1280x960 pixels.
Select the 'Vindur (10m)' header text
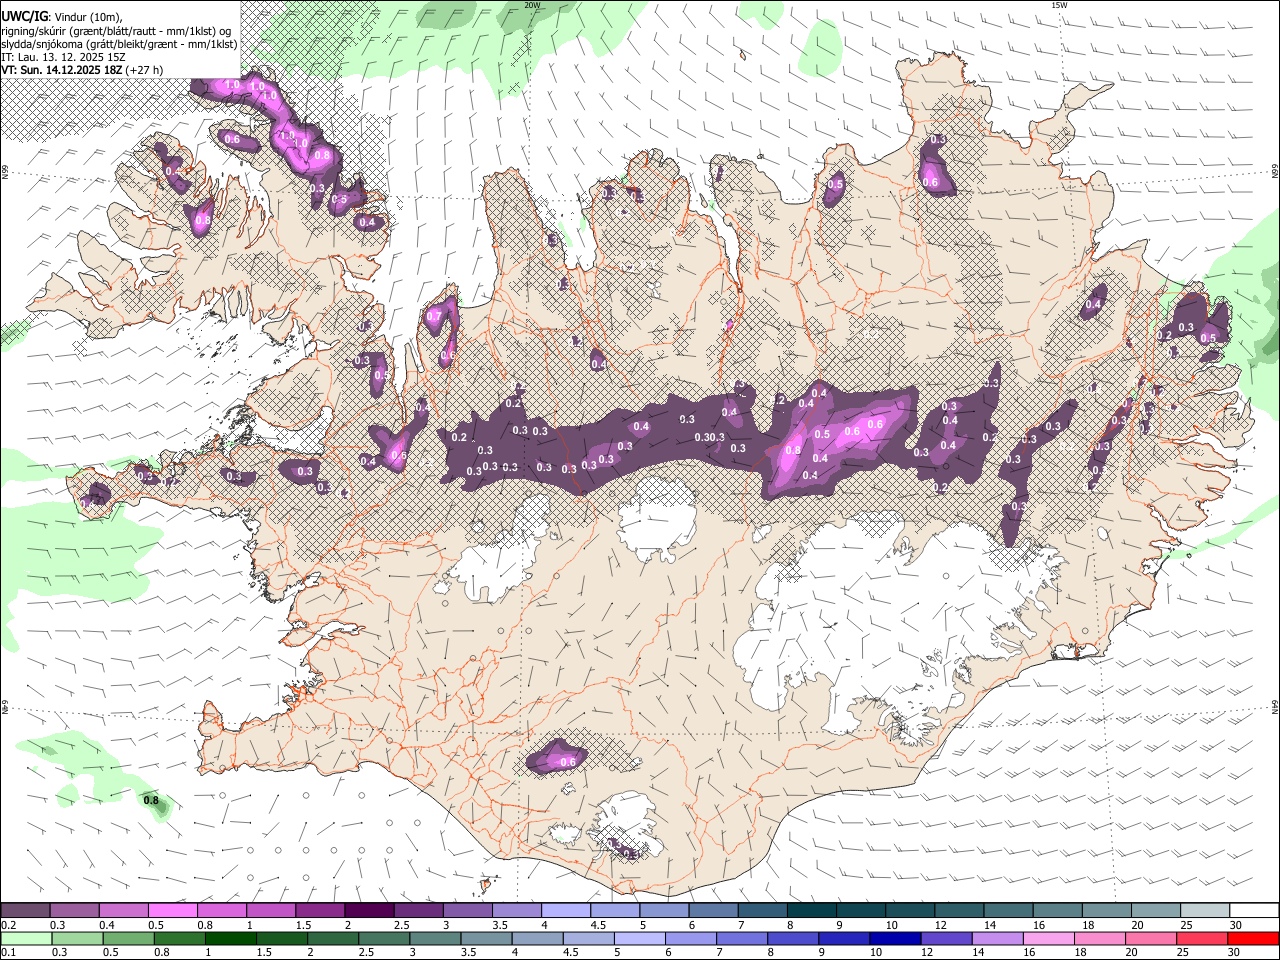(87, 16)
